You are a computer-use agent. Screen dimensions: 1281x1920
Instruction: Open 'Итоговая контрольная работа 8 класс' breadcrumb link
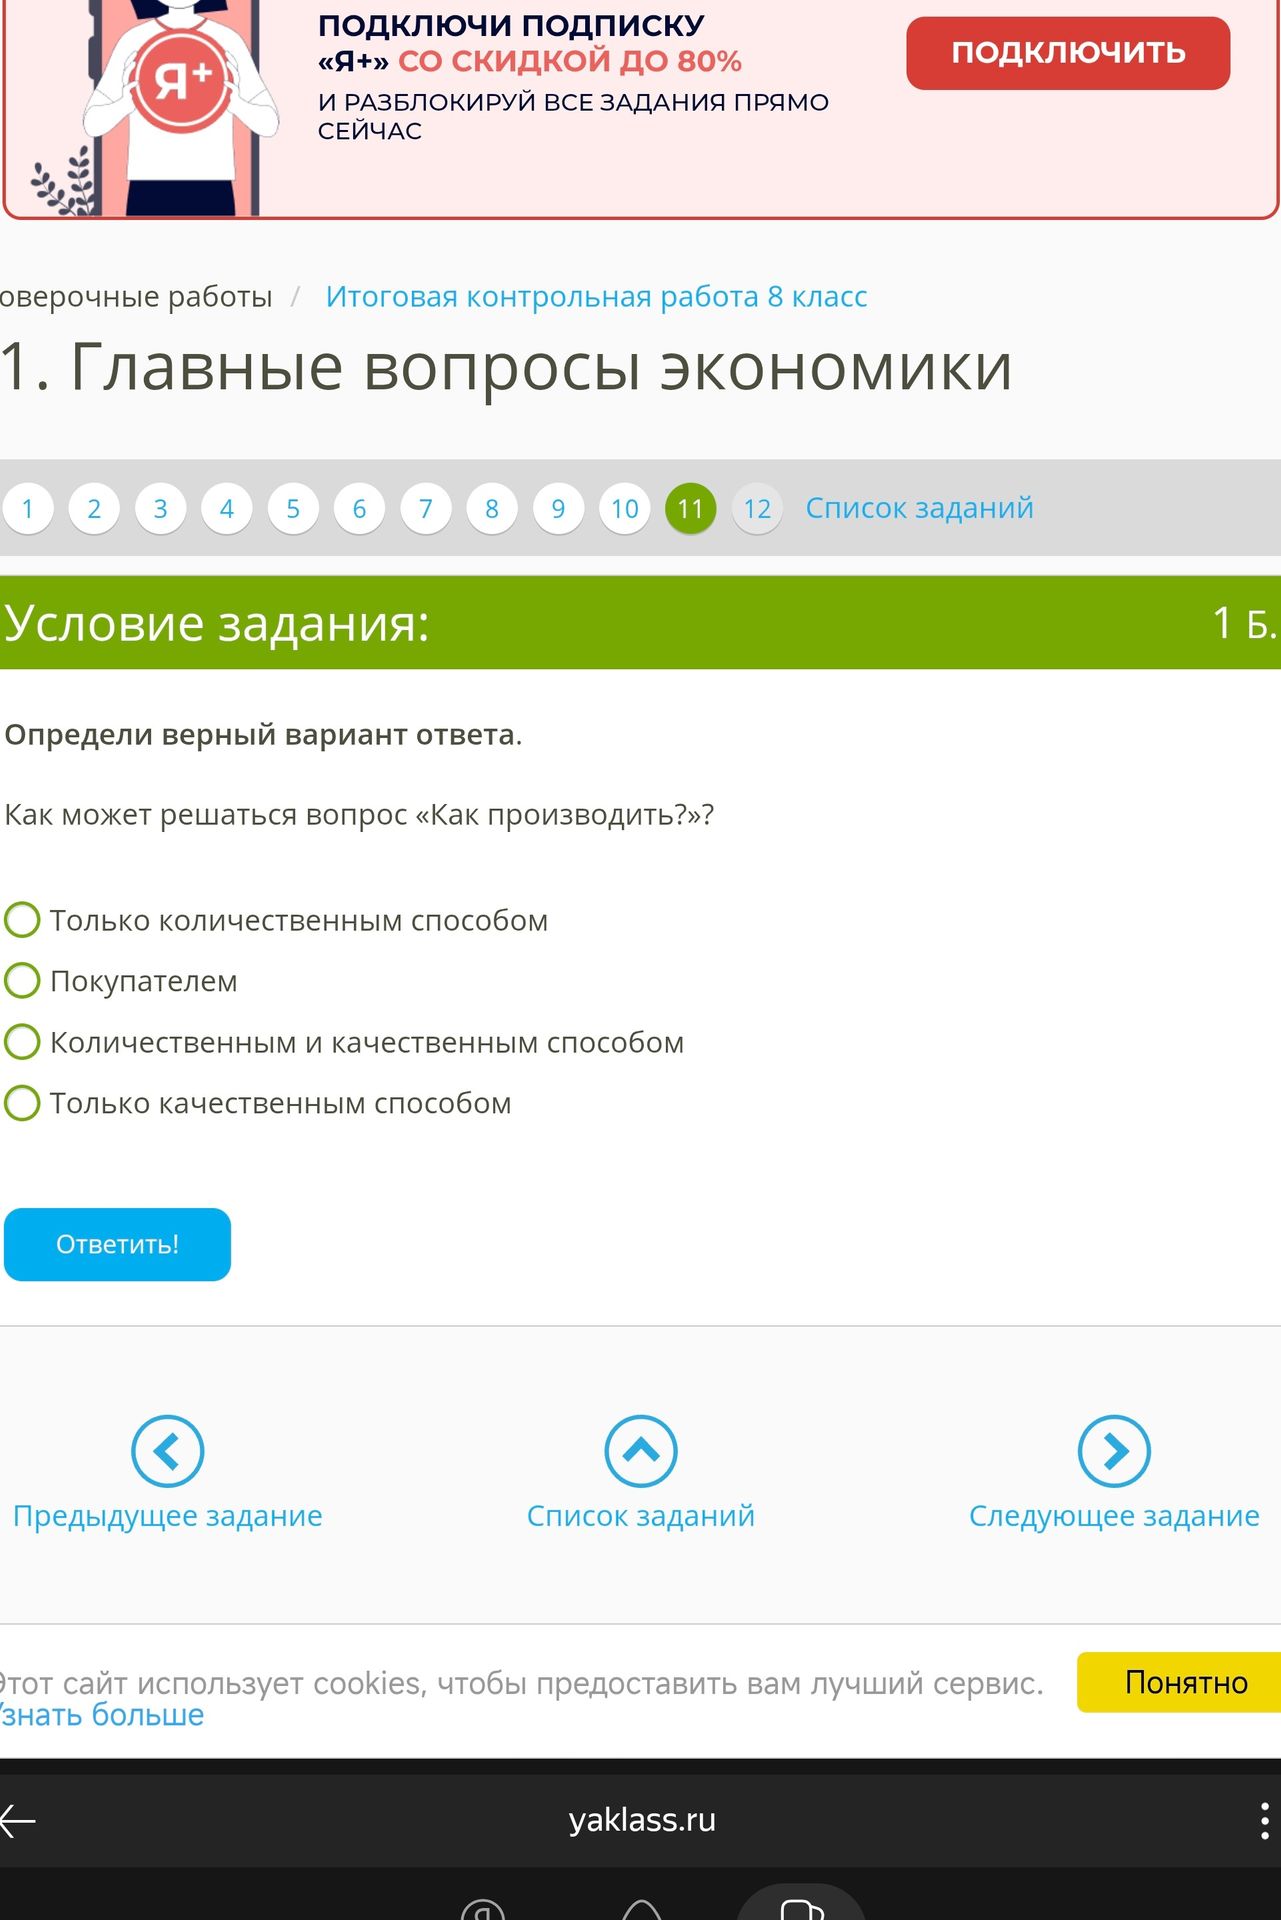[x=596, y=297]
